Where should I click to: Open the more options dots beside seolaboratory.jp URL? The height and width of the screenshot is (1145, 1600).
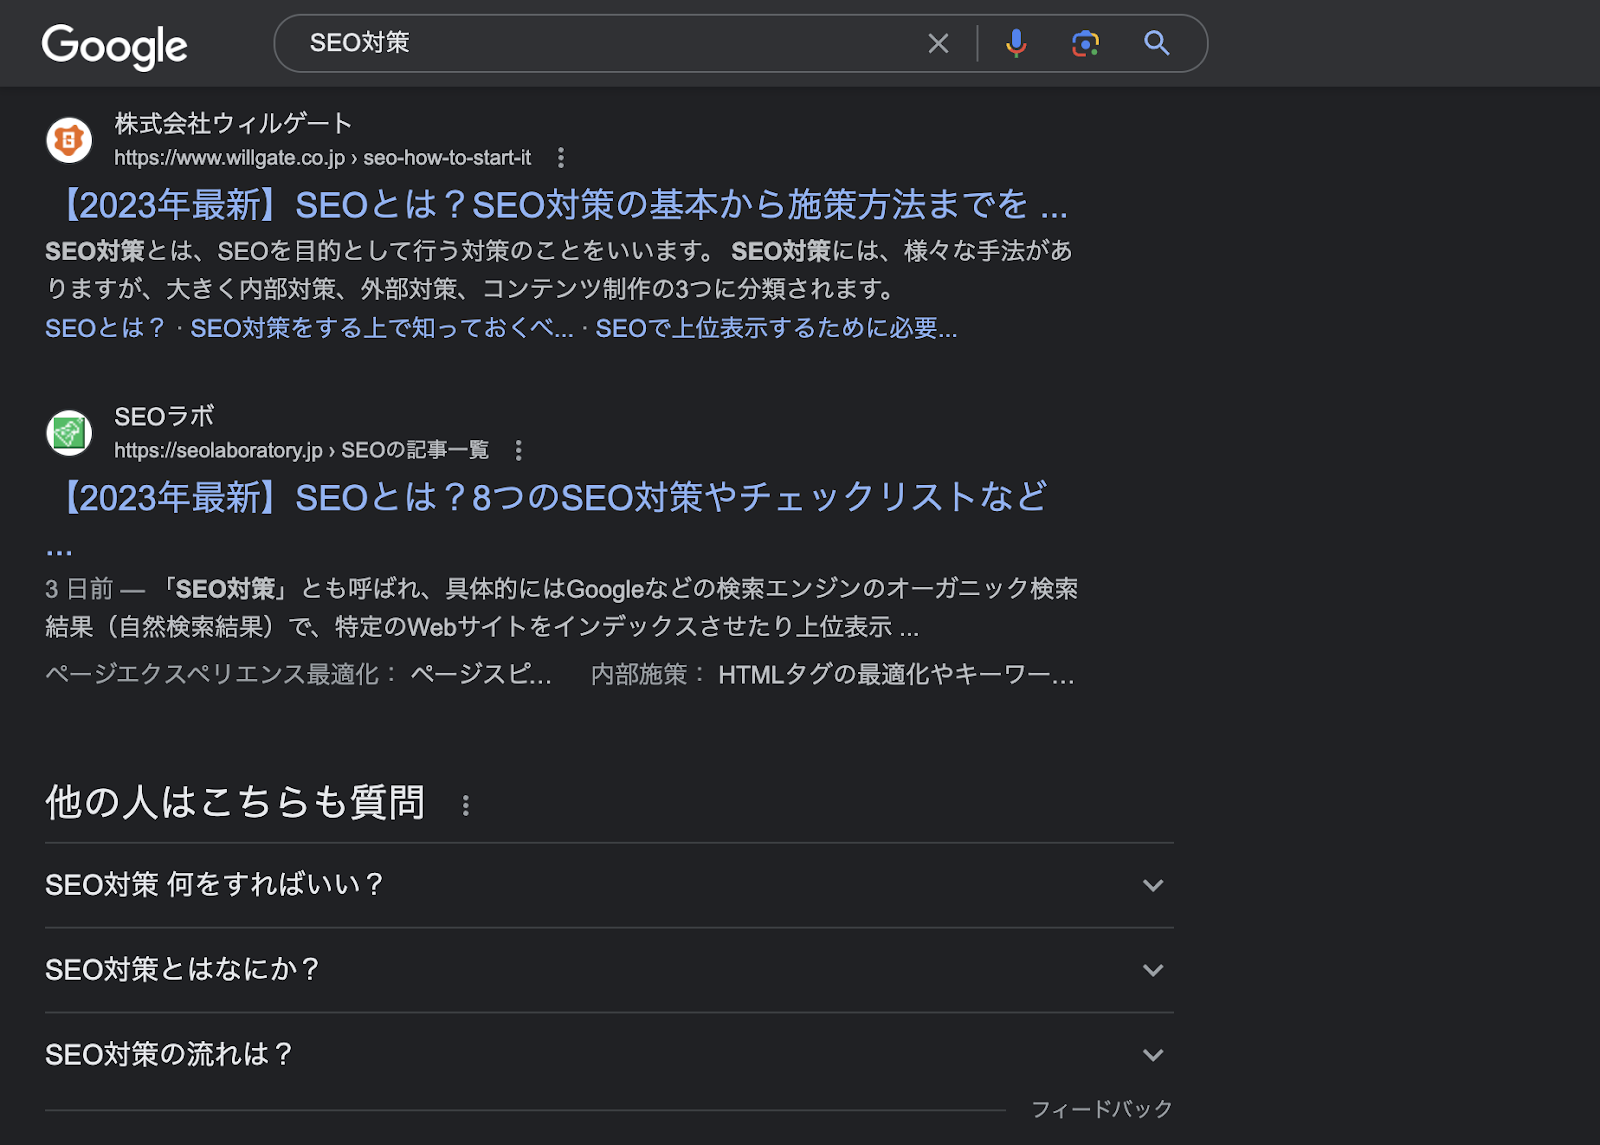pos(518,450)
